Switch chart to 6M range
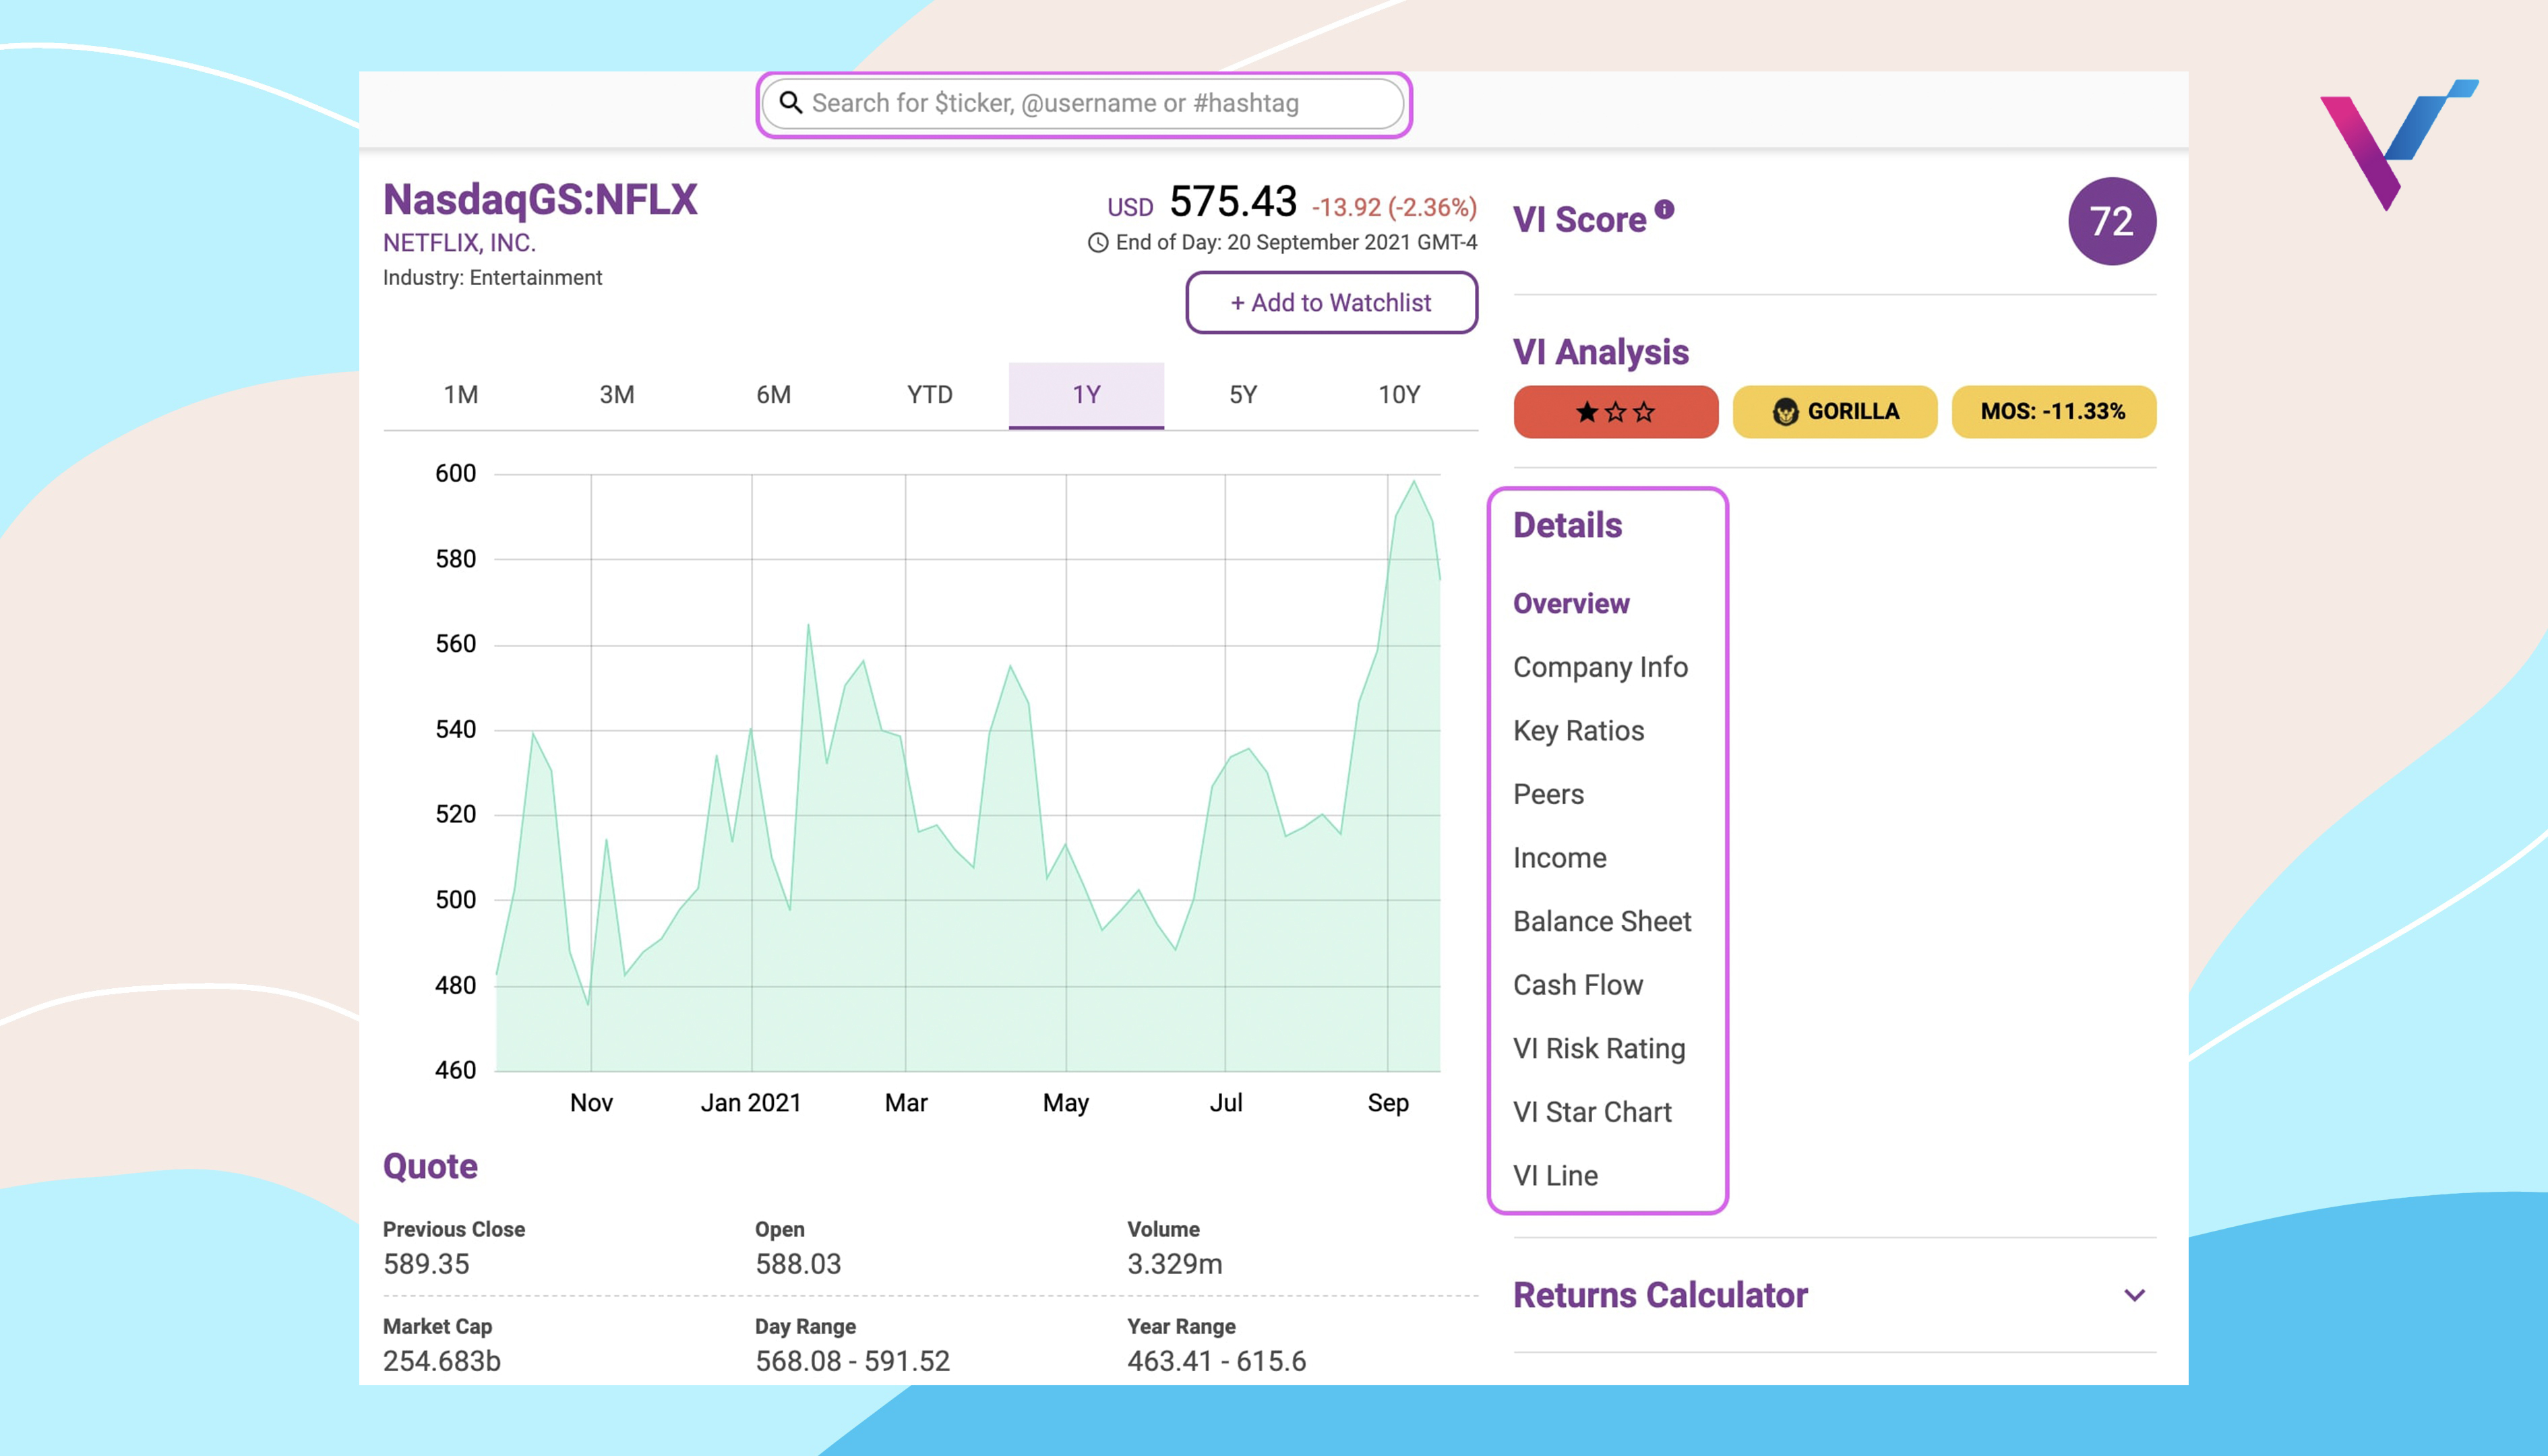Image resolution: width=2548 pixels, height=1456 pixels. pyautogui.click(x=773, y=395)
